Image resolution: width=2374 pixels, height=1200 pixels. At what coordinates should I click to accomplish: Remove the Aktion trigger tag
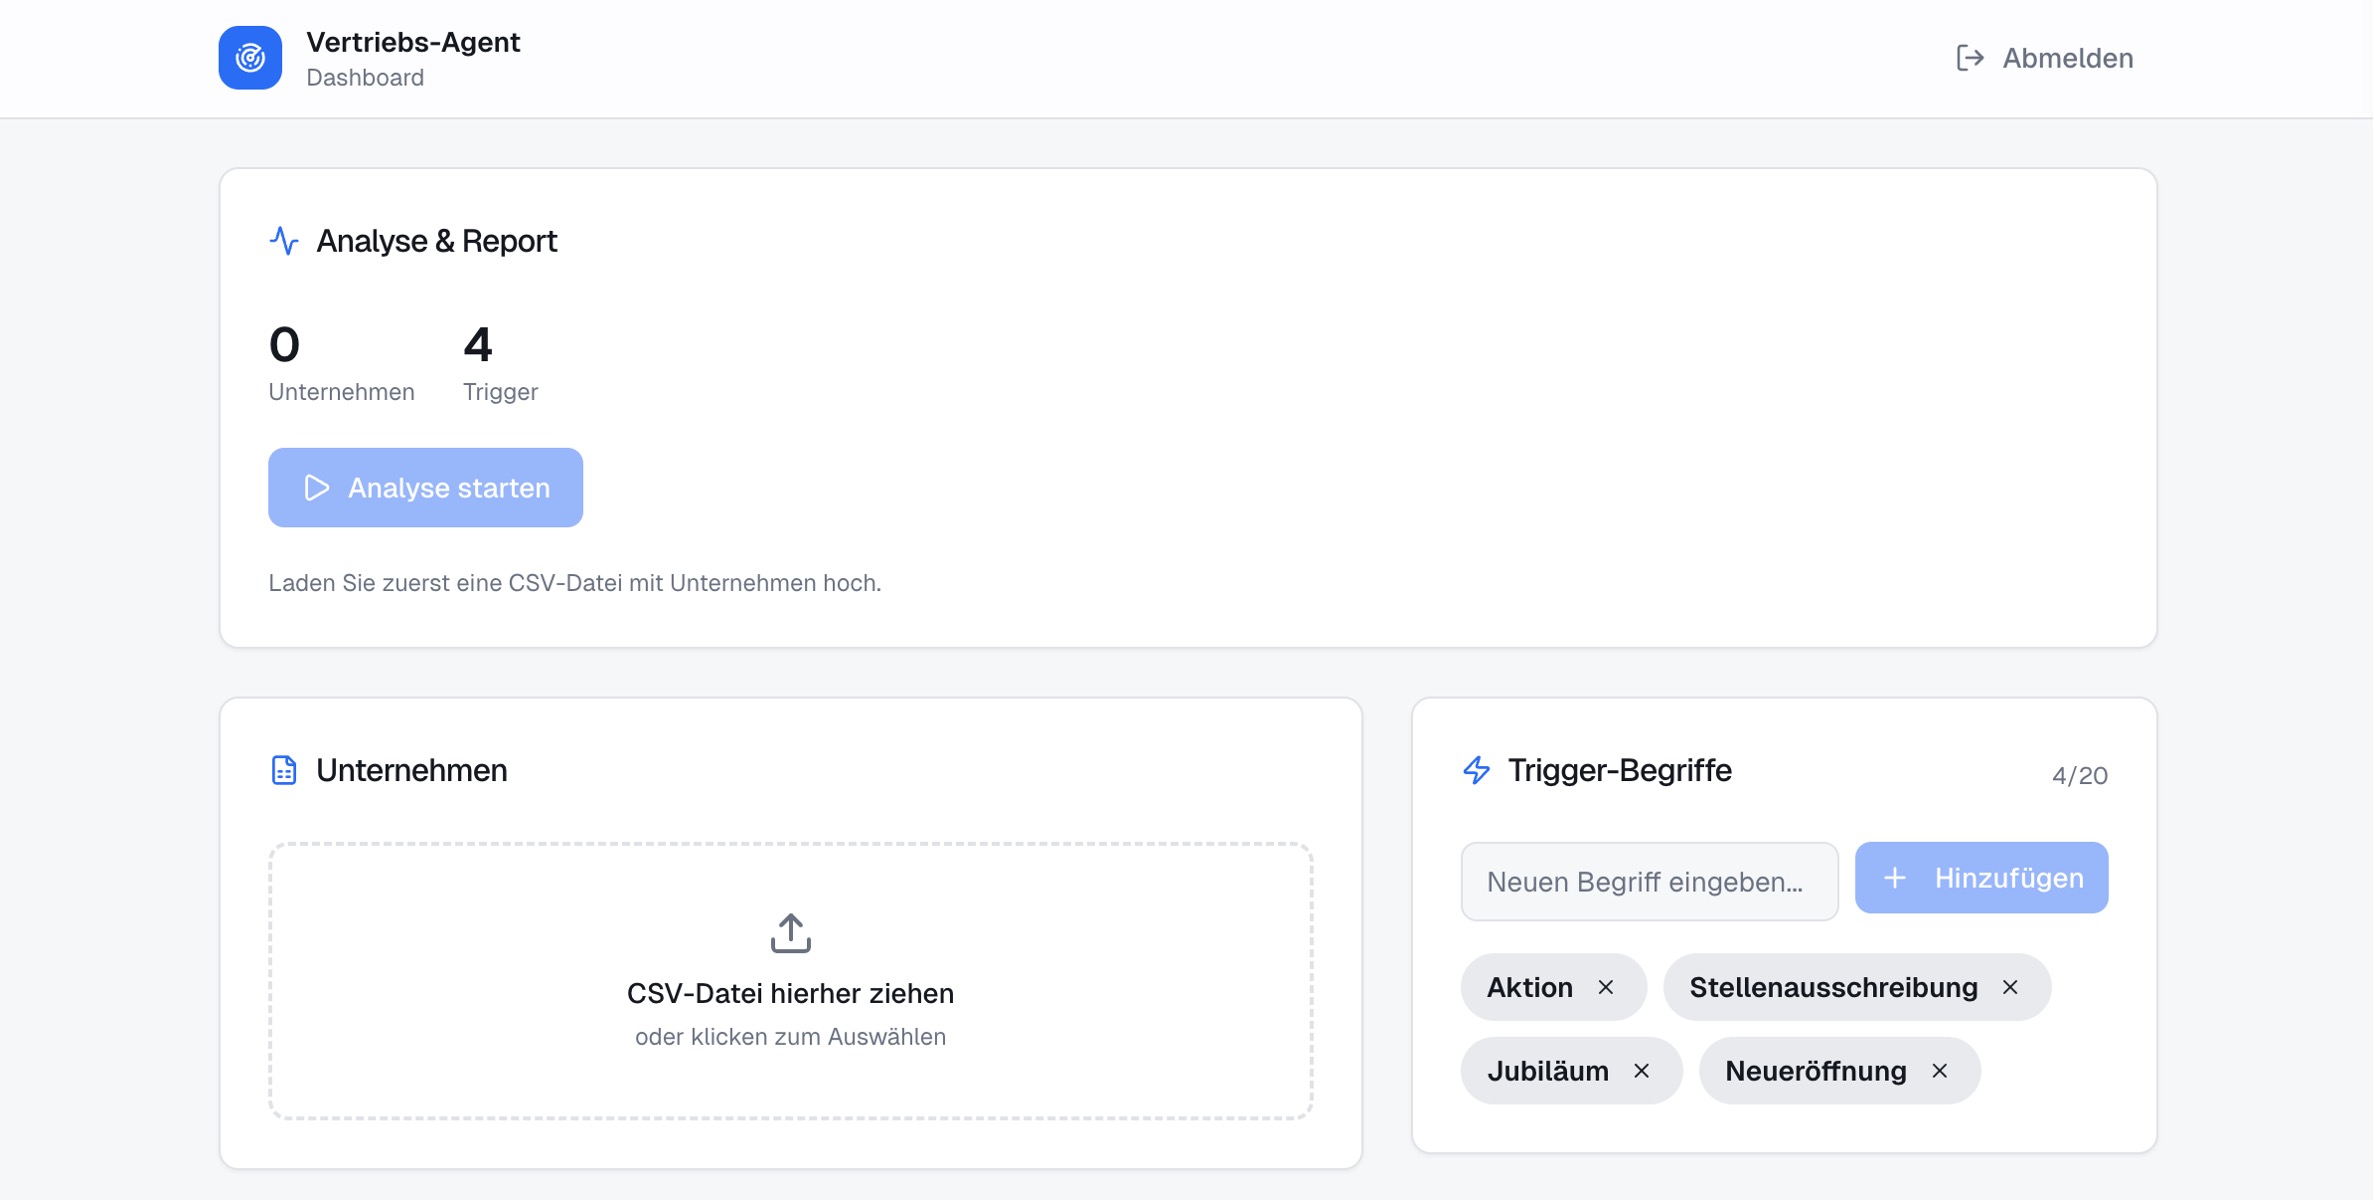1606,988
